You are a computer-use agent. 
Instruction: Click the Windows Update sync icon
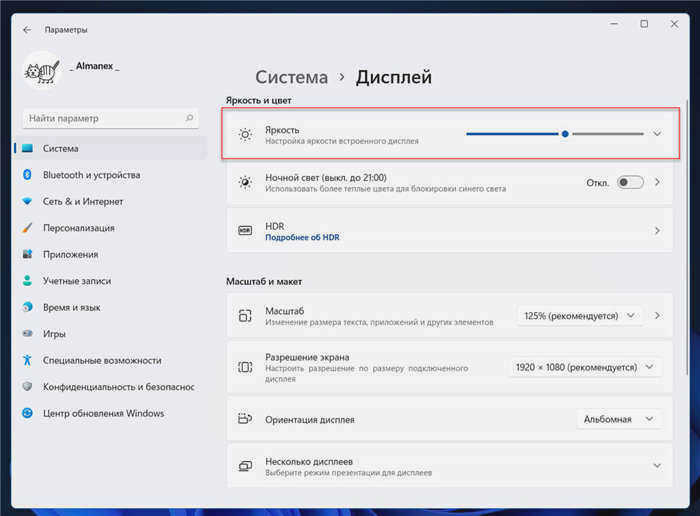[27, 413]
